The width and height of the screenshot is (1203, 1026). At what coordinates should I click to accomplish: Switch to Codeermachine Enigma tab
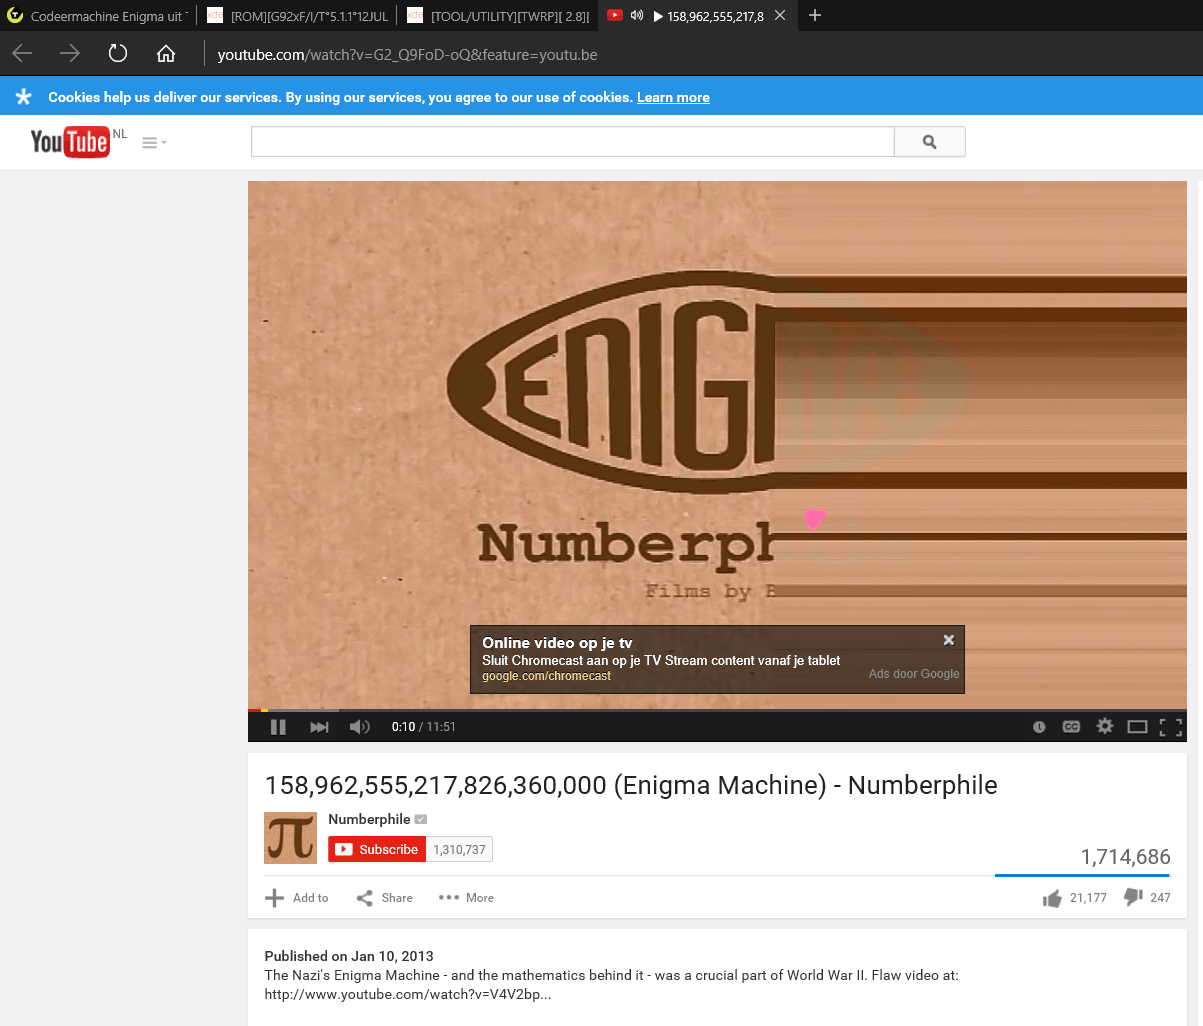click(x=97, y=15)
